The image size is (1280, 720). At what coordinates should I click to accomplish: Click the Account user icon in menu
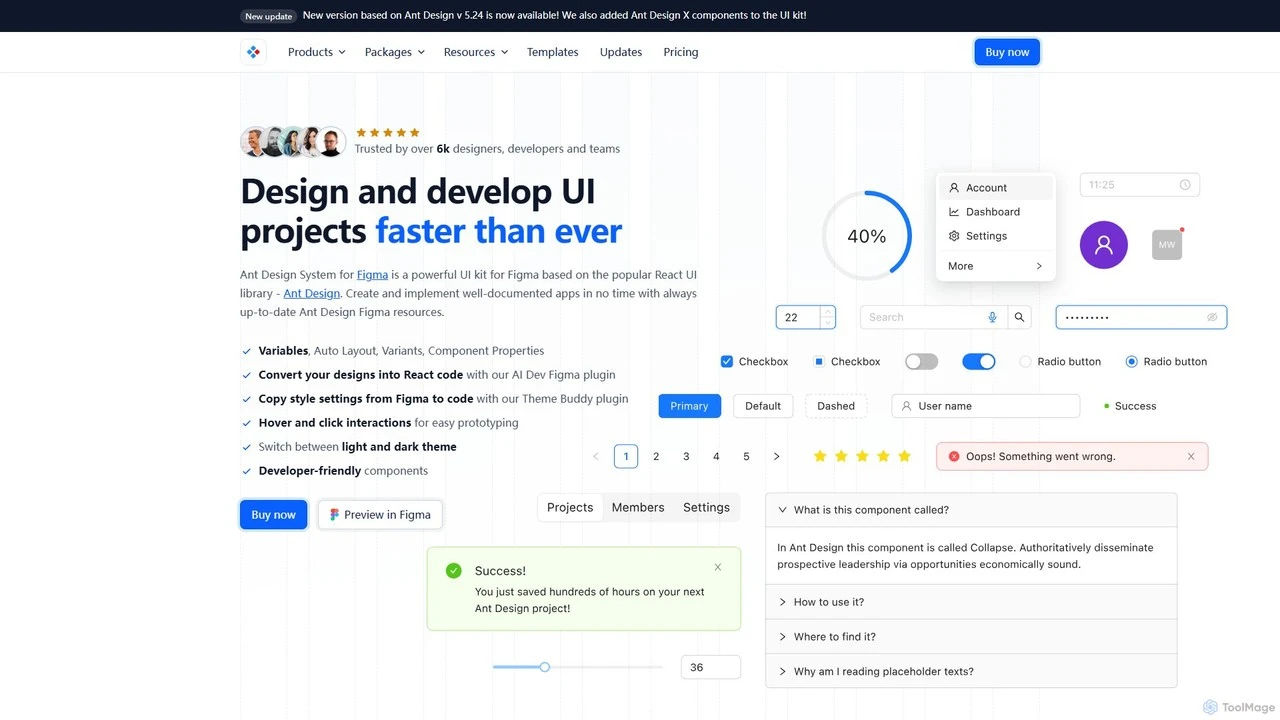point(954,188)
